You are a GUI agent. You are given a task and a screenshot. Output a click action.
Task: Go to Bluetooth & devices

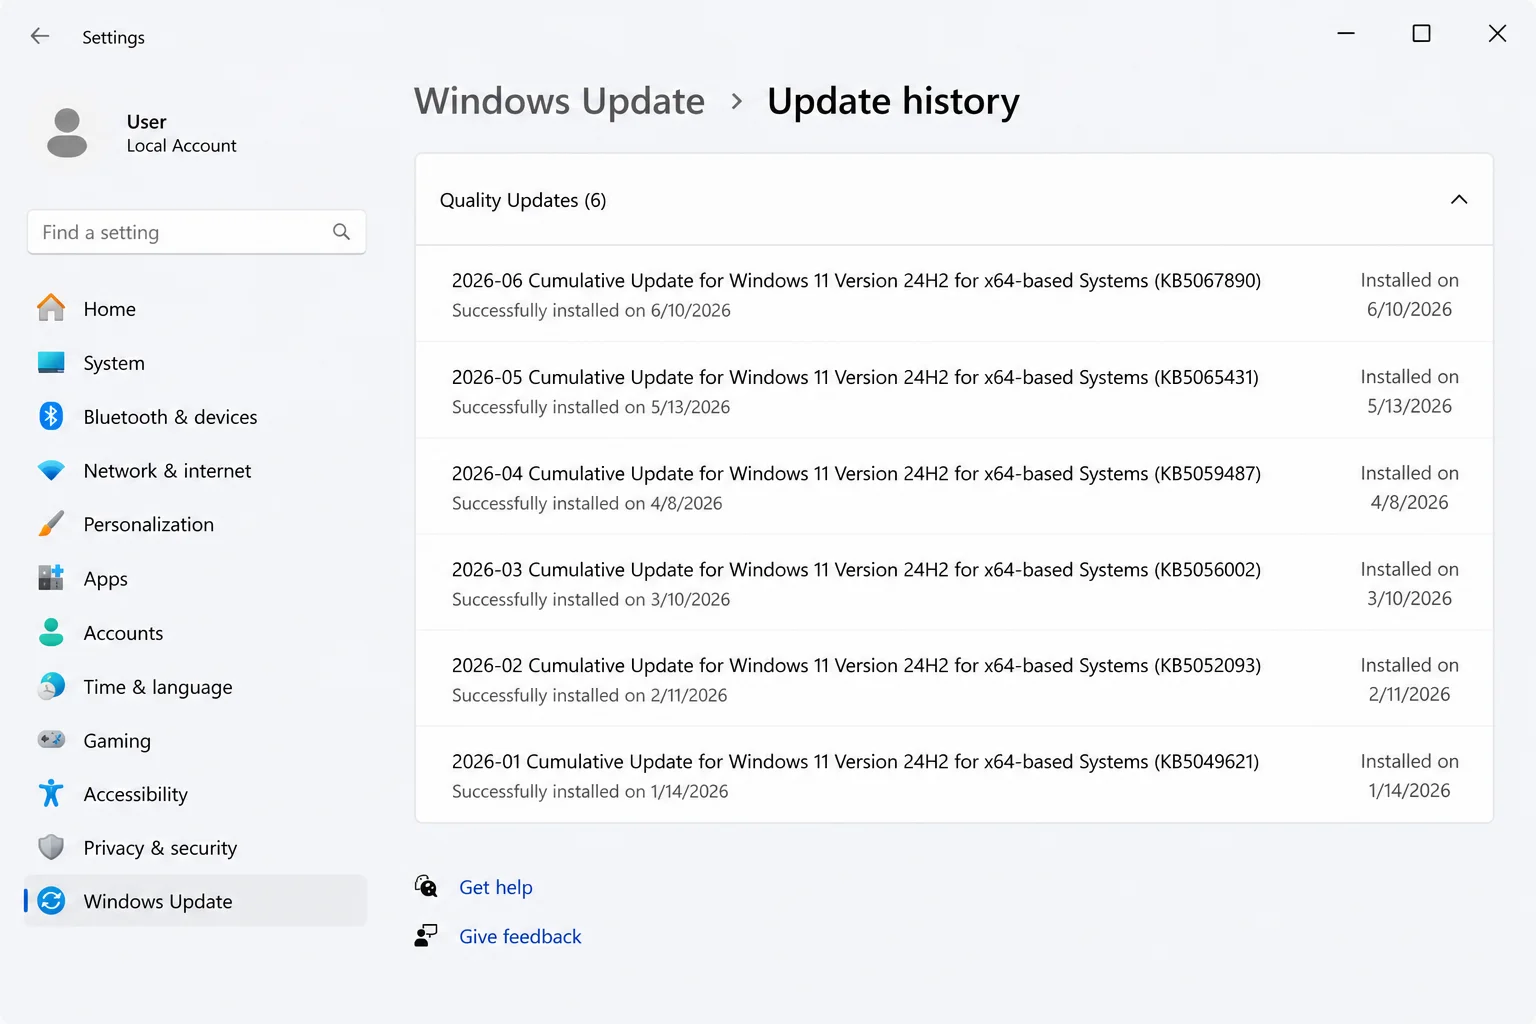pos(196,417)
